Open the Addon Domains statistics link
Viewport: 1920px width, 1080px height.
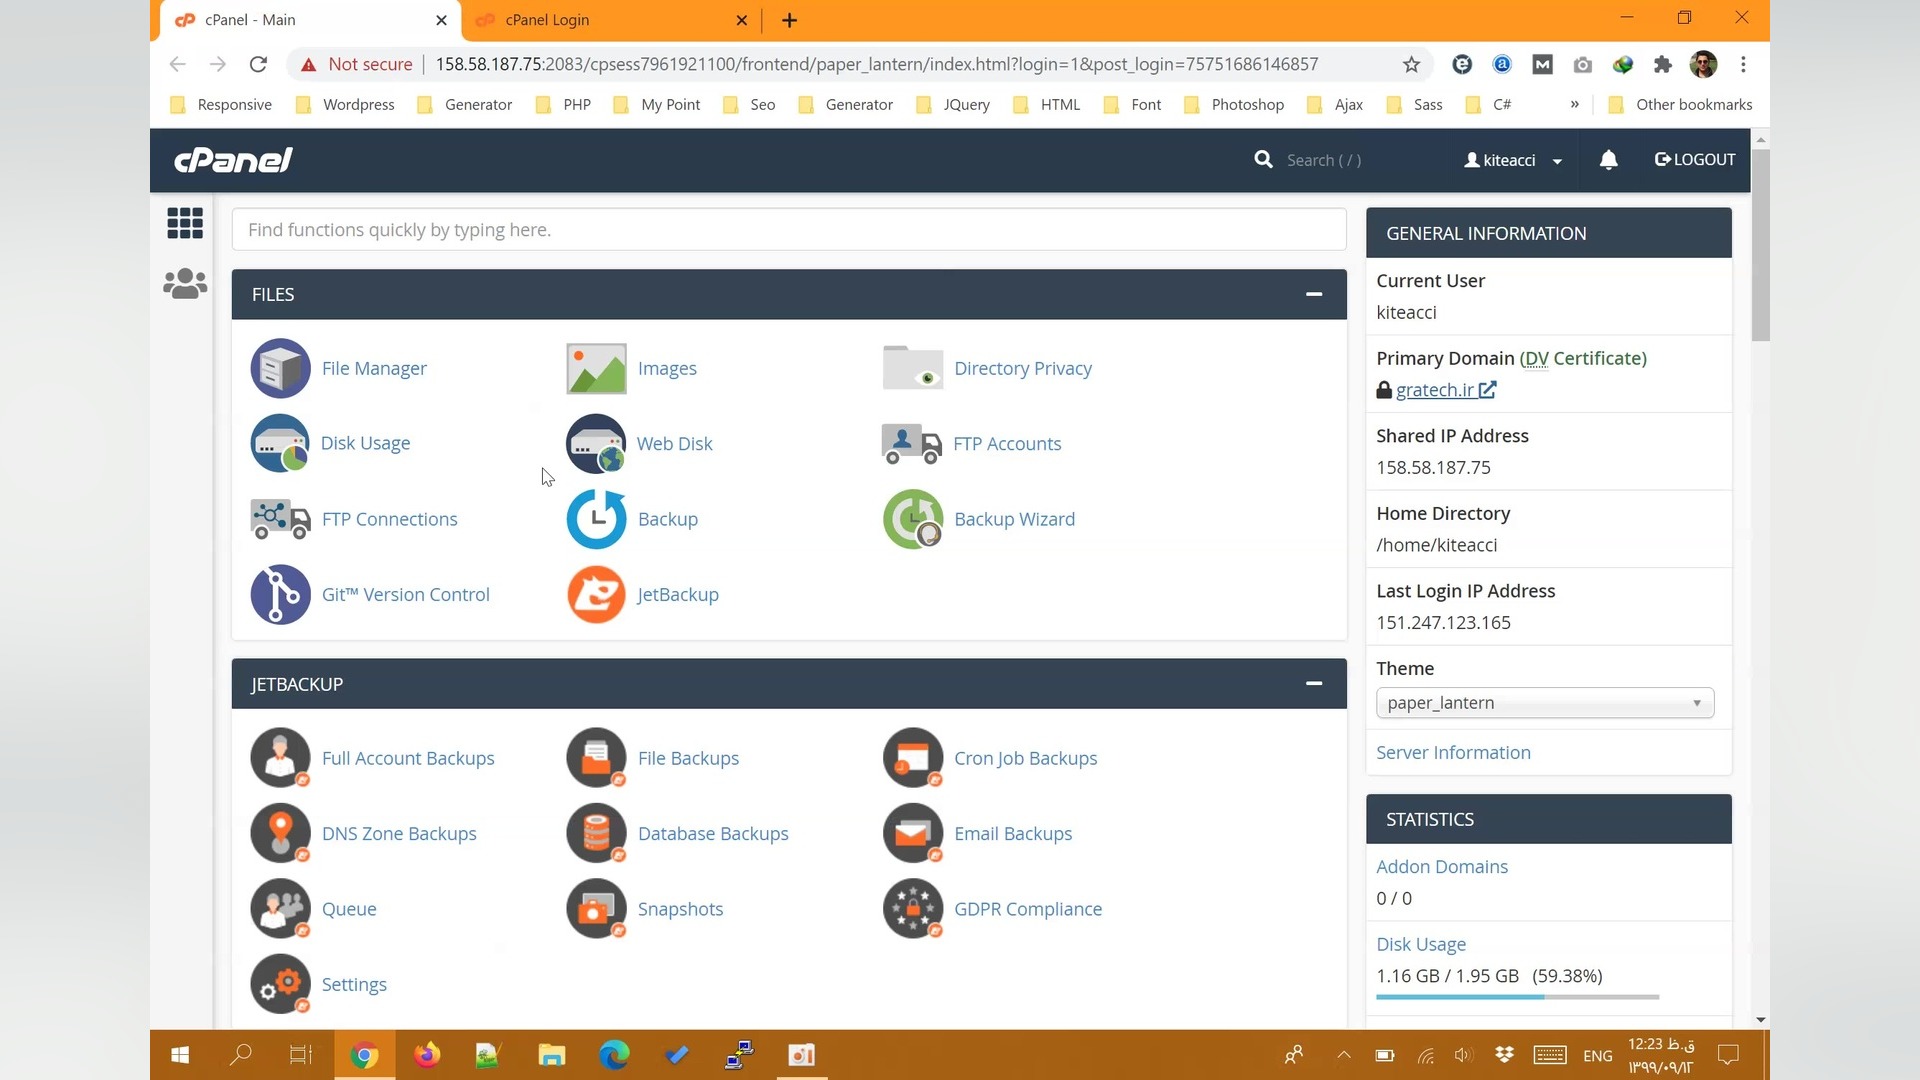pos(1442,867)
